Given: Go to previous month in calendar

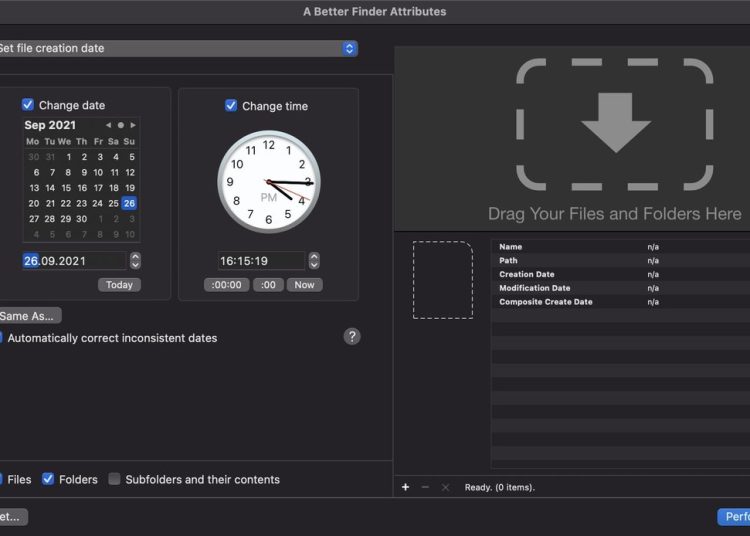Looking at the screenshot, I should click(x=109, y=126).
